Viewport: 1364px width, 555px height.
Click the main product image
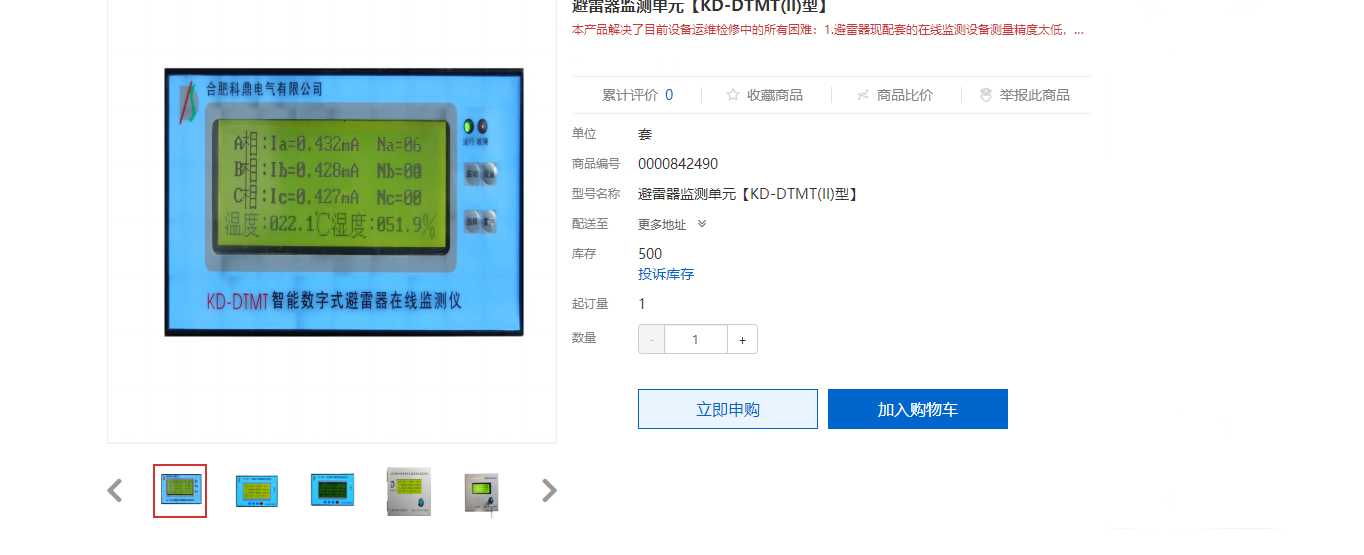point(344,202)
